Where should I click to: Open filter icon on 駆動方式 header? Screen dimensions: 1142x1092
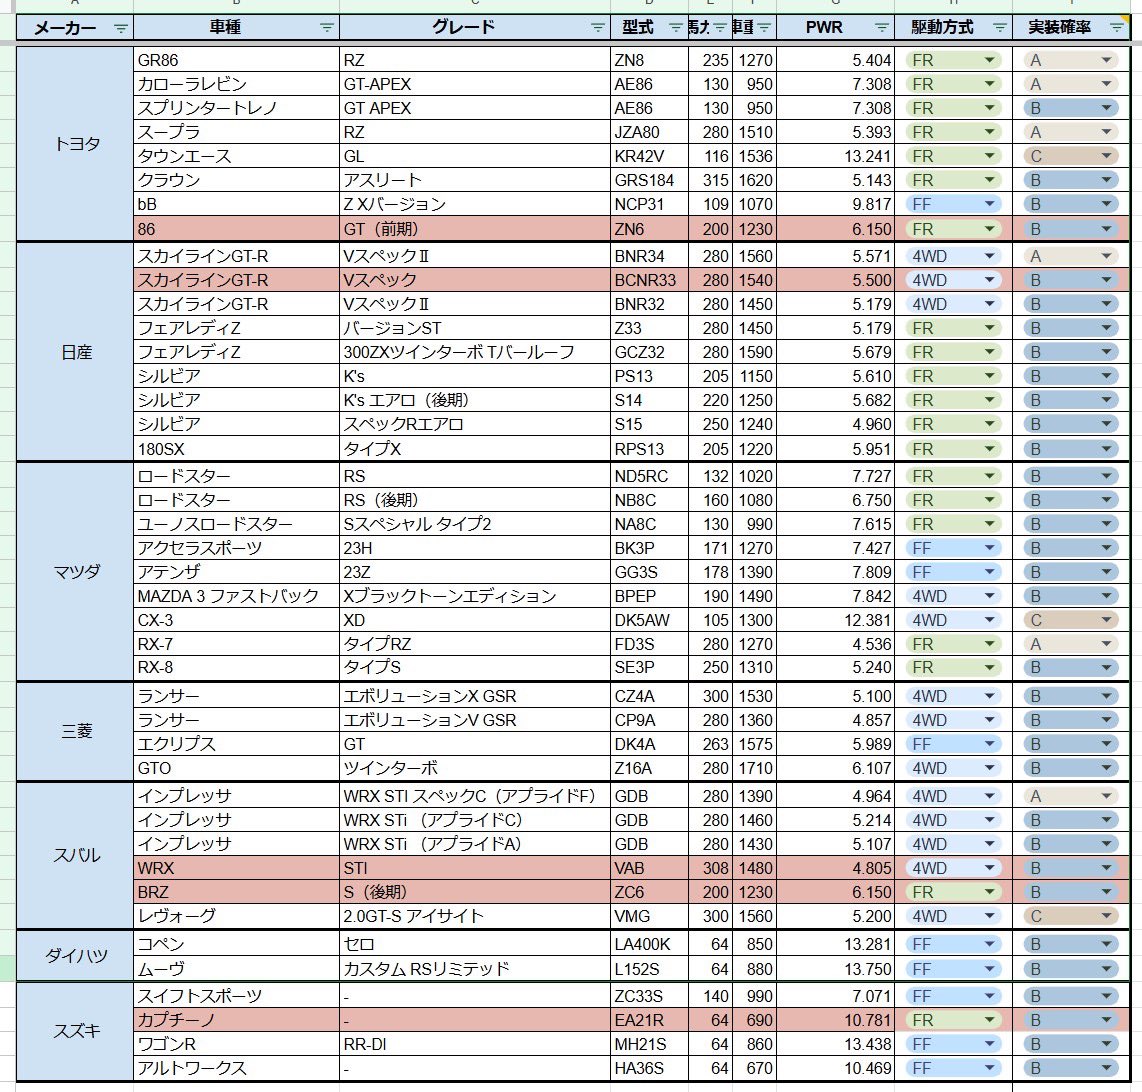tap(1000, 28)
